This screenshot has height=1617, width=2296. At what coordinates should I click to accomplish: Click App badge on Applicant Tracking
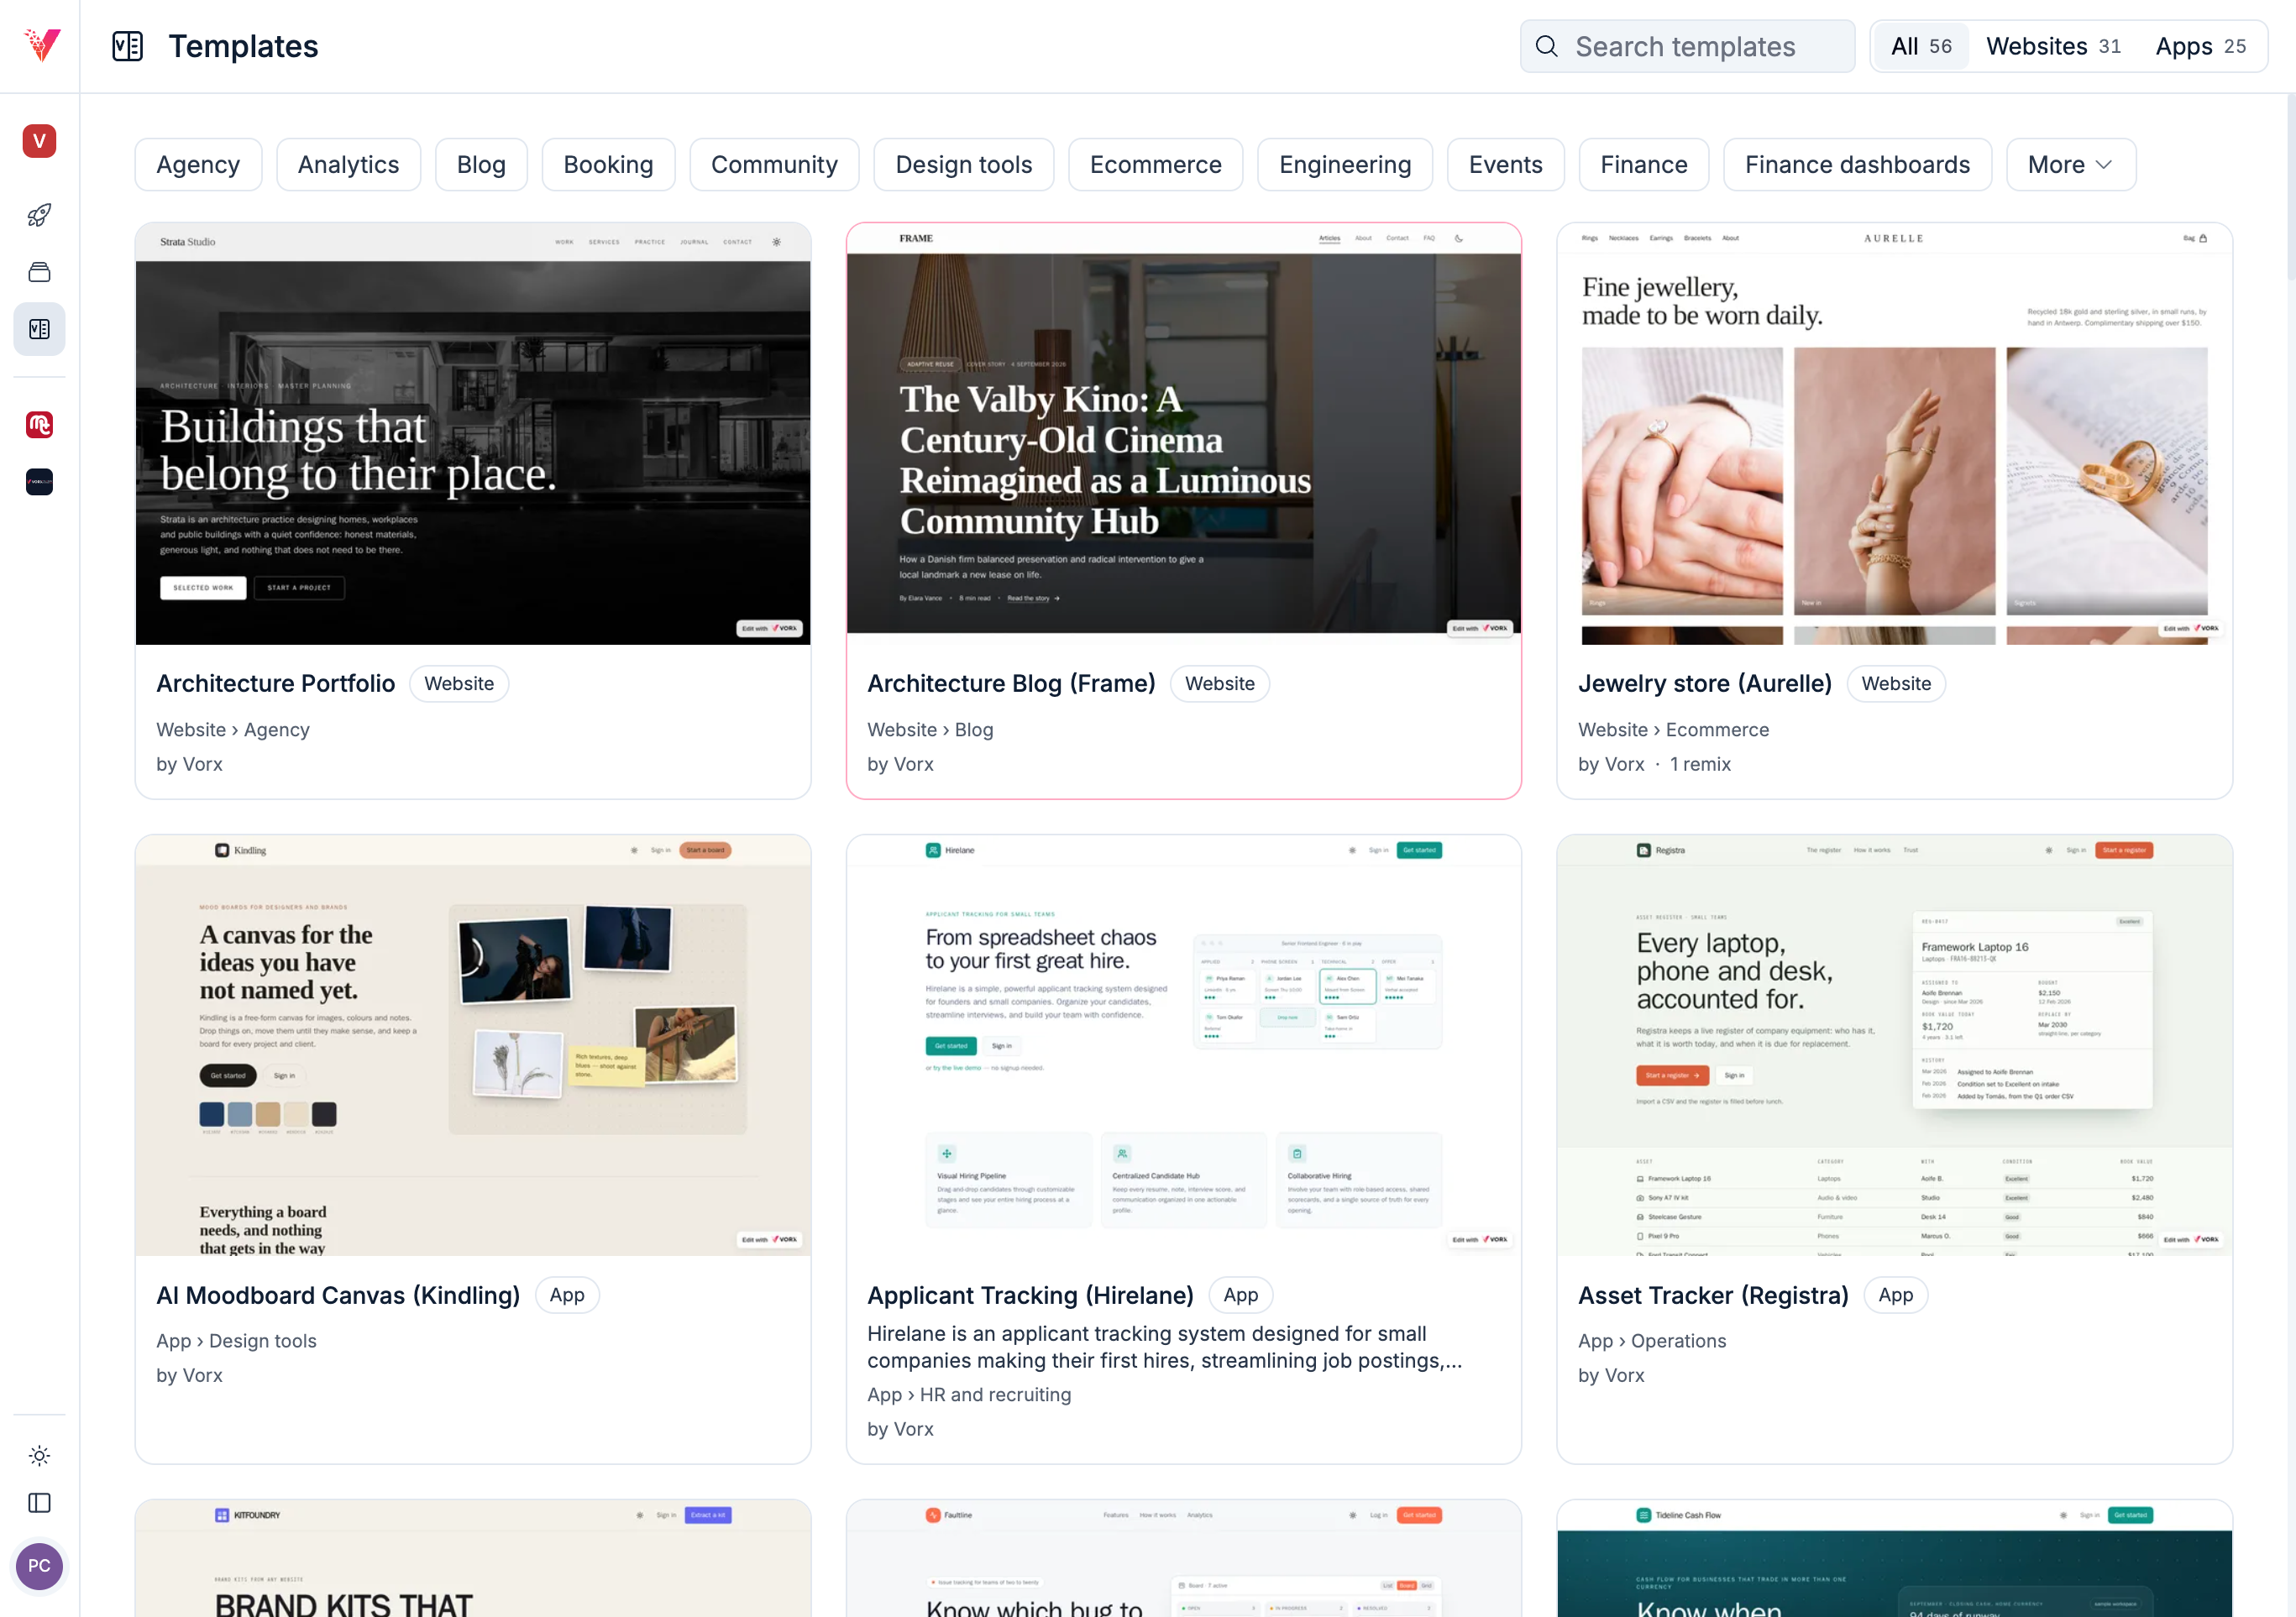1240,1295
